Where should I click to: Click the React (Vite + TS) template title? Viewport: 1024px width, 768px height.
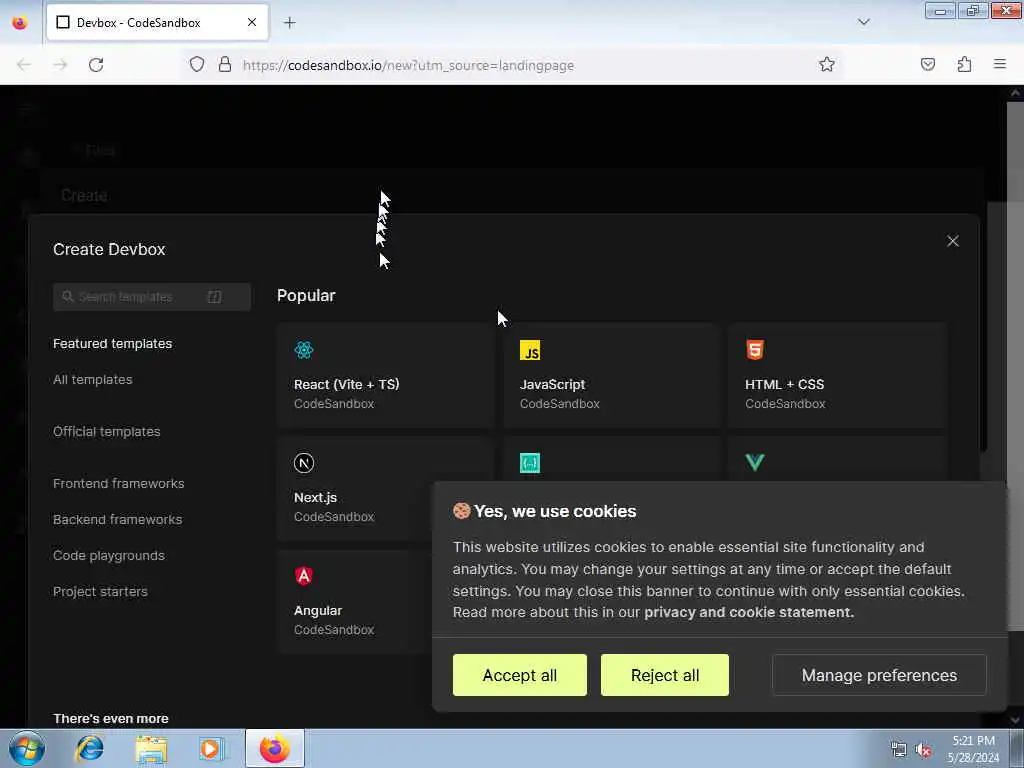click(x=347, y=385)
